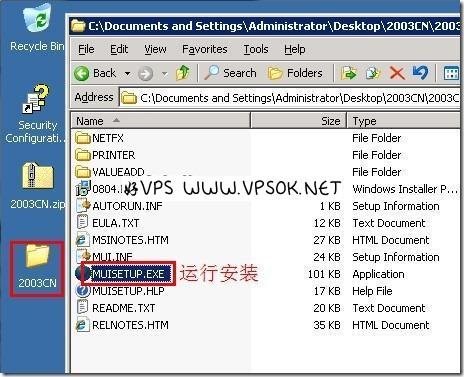The height and width of the screenshot is (377, 464).
Task: Open the View menu
Action: [x=155, y=49]
